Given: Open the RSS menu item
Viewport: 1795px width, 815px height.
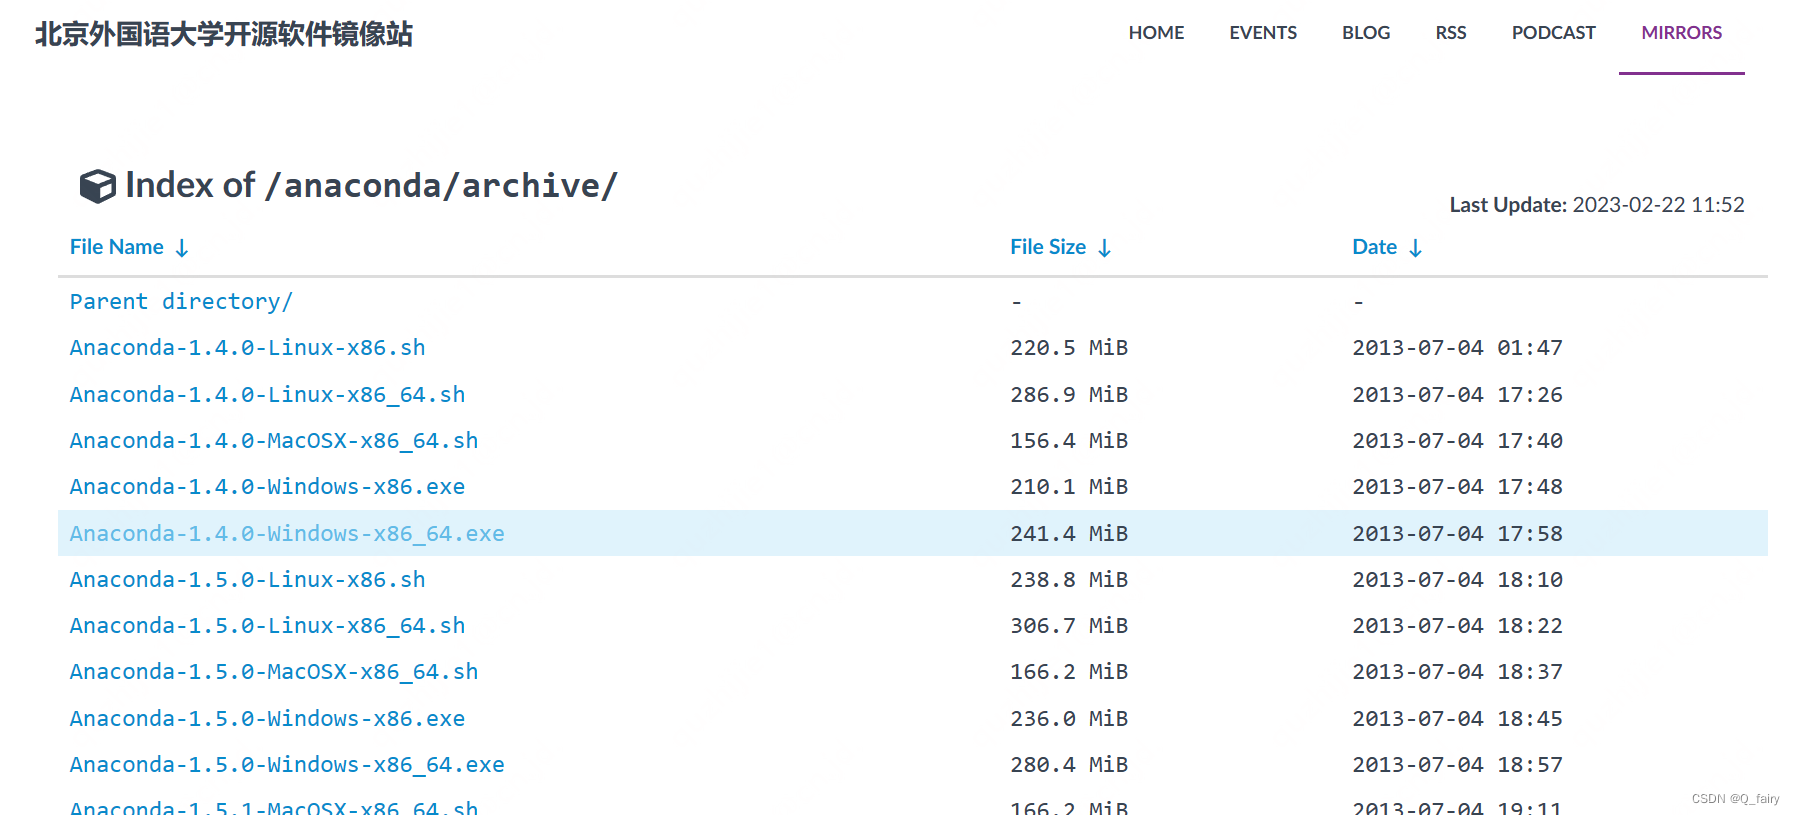Looking at the screenshot, I should coord(1451,33).
